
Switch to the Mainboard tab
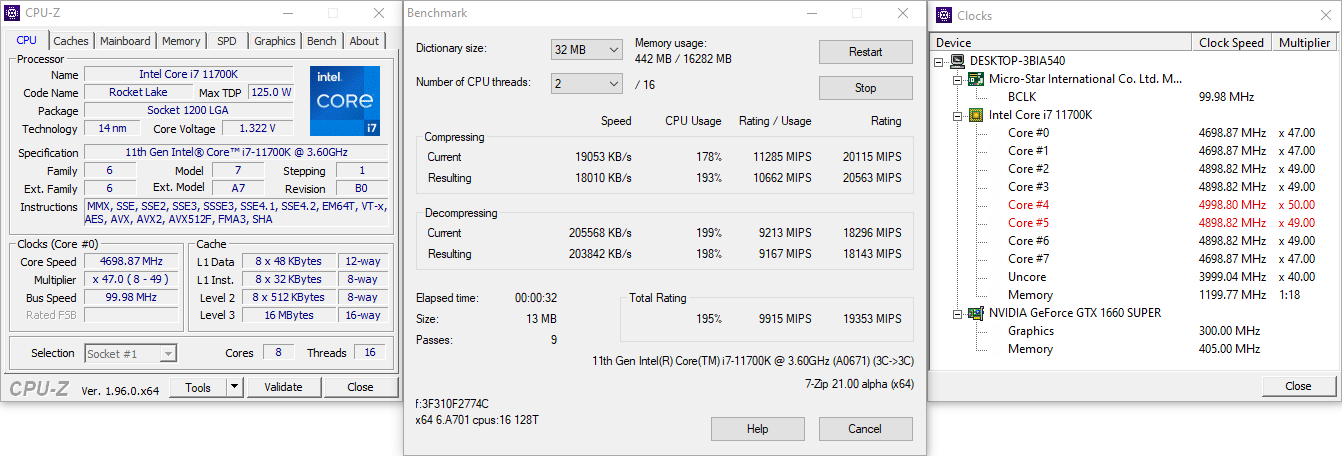point(125,41)
